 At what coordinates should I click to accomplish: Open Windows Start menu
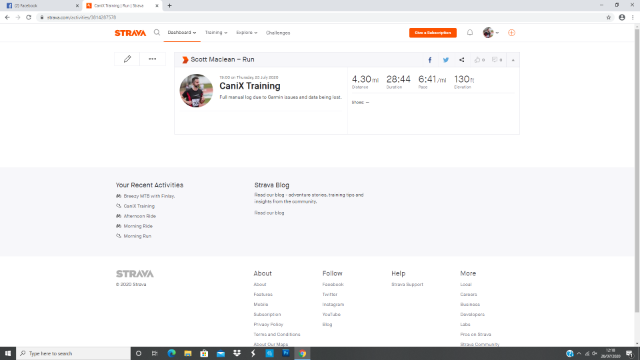(x=8, y=353)
